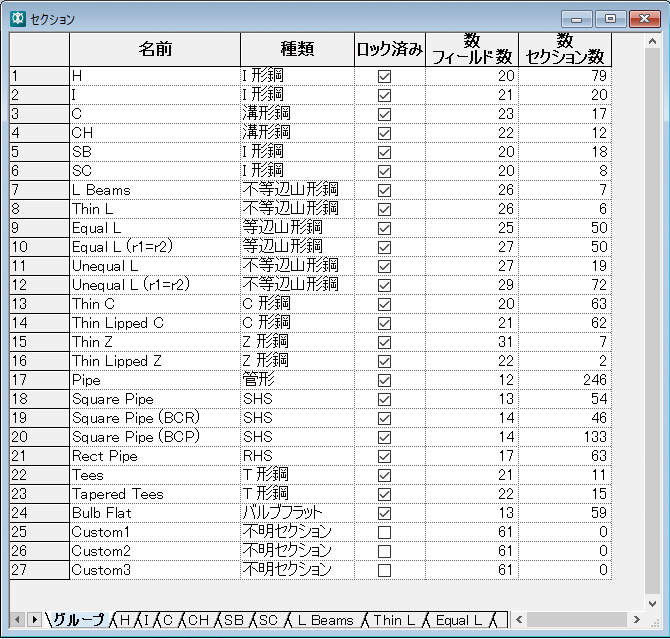Select row header number 17
The height and width of the screenshot is (639, 670).
click(x=39, y=380)
